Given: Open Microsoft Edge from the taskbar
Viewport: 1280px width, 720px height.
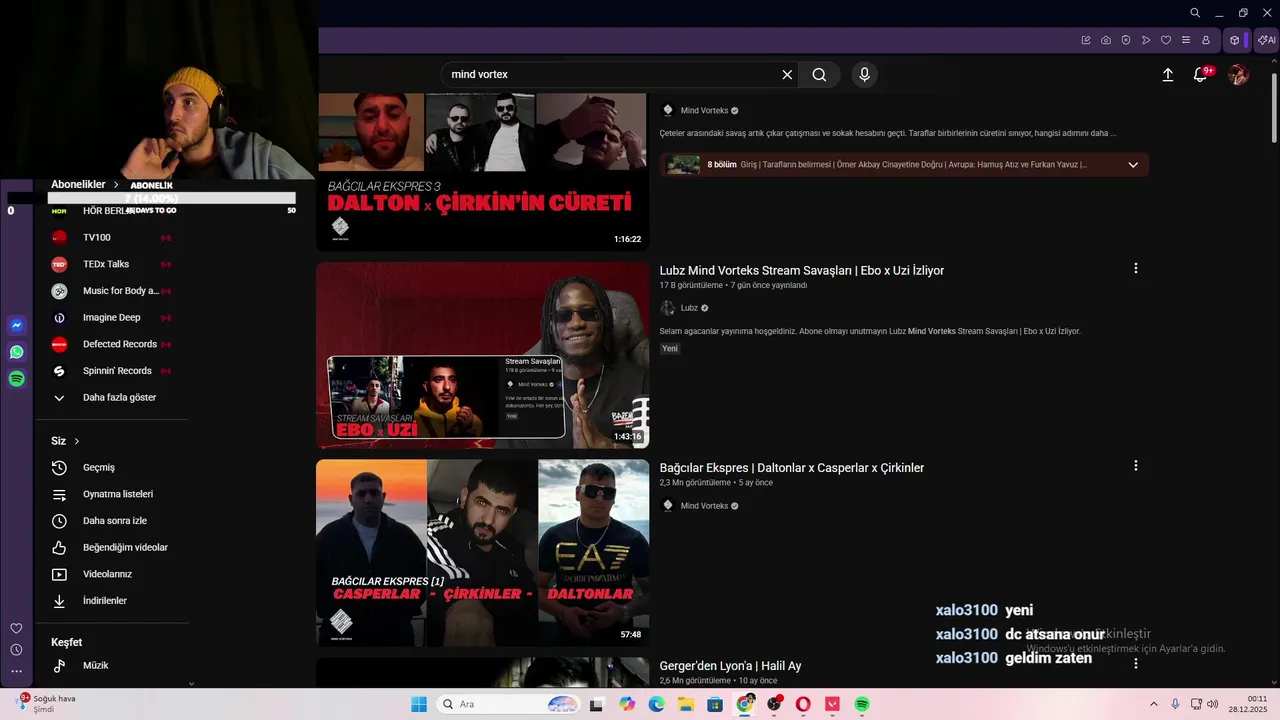Looking at the screenshot, I should tap(657, 704).
